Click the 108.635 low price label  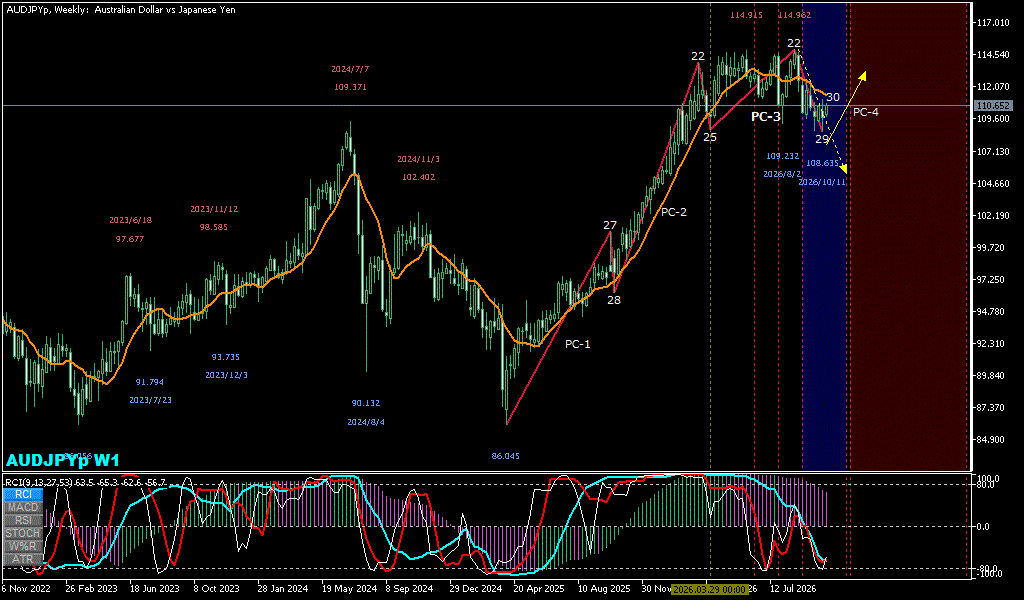point(822,163)
